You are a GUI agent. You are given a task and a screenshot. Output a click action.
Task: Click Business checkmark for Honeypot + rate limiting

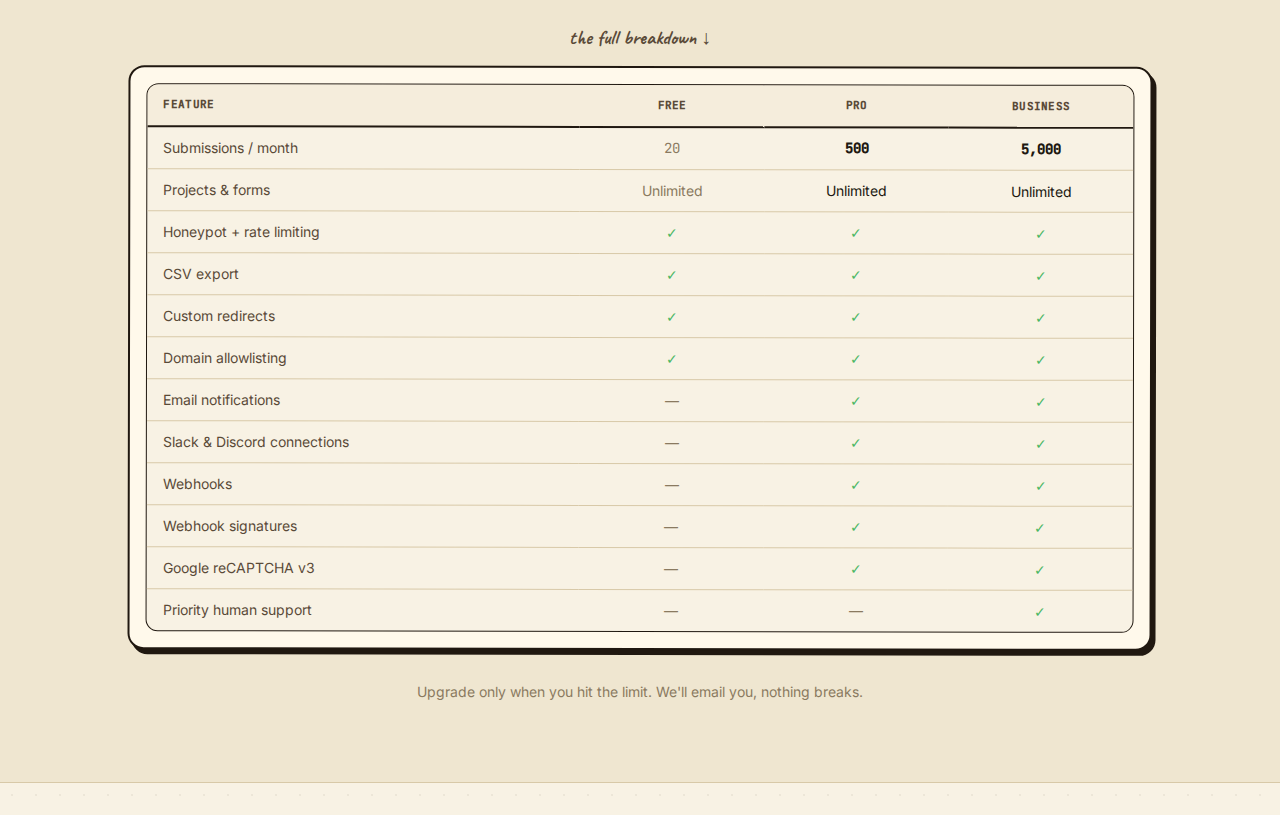[x=1041, y=234]
